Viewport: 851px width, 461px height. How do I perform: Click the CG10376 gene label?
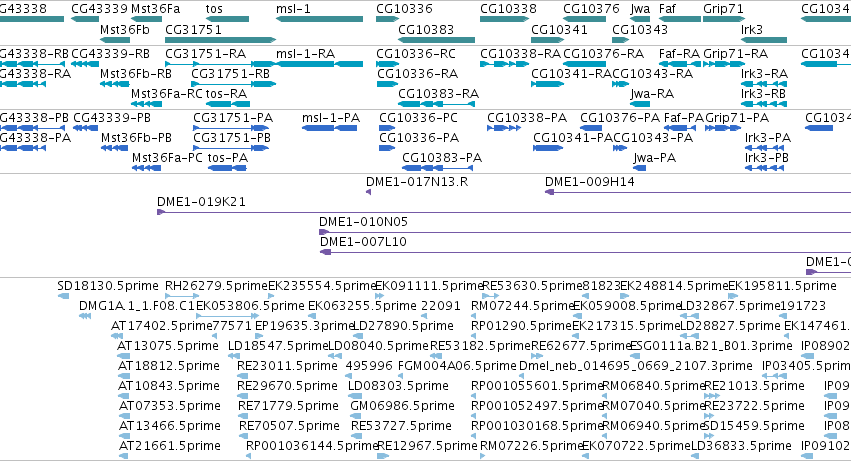(x=591, y=9)
